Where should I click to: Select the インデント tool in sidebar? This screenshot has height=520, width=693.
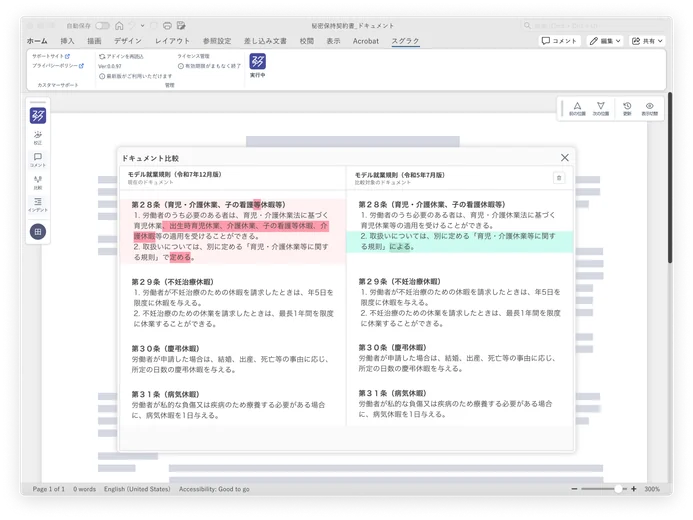click(x=38, y=205)
